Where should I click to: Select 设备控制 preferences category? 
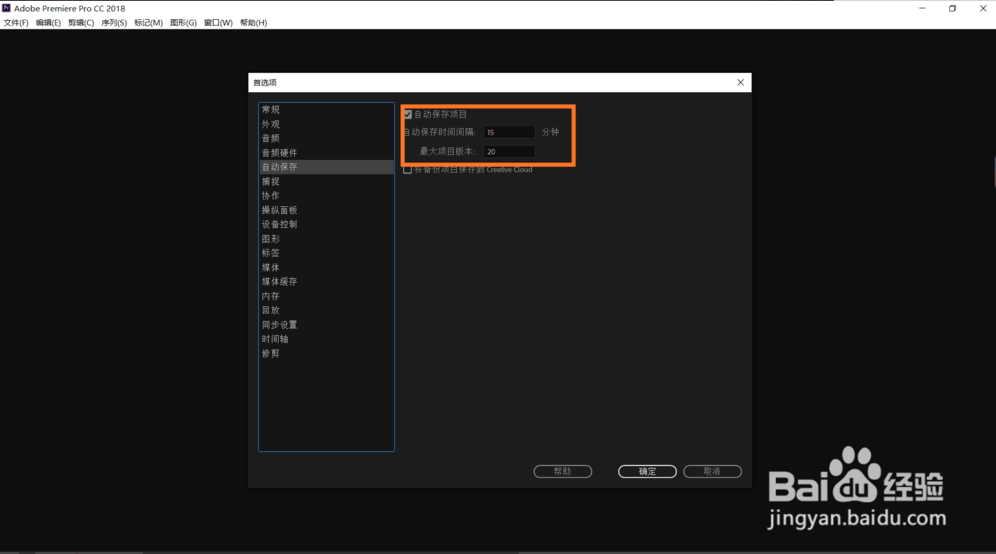tap(326, 224)
